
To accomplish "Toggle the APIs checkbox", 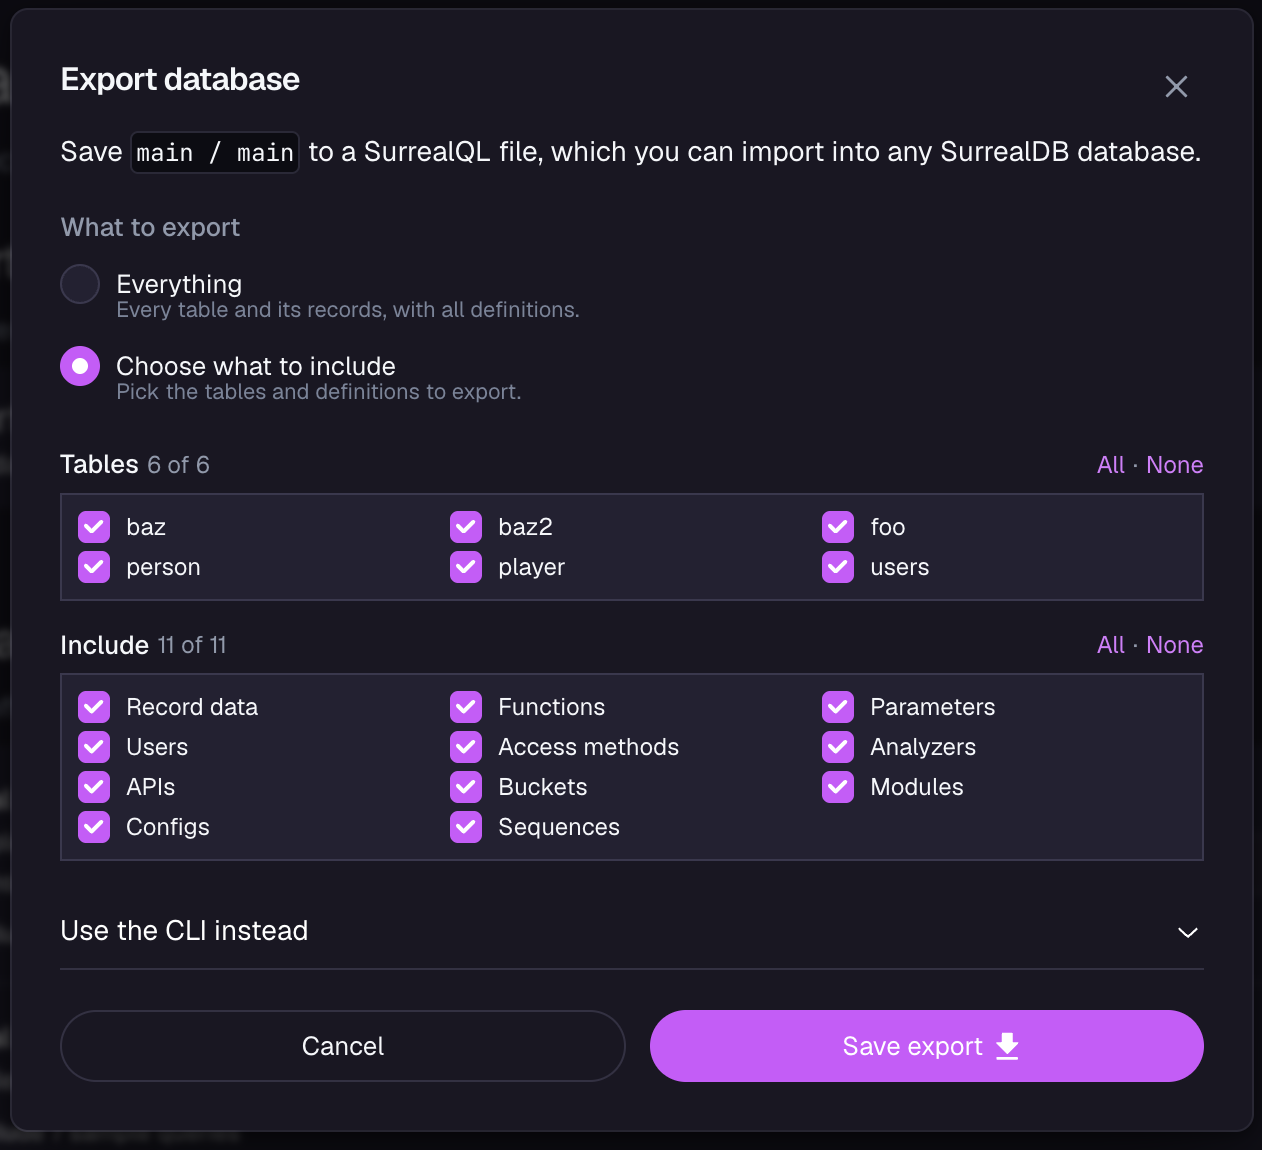I will coord(94,787).
